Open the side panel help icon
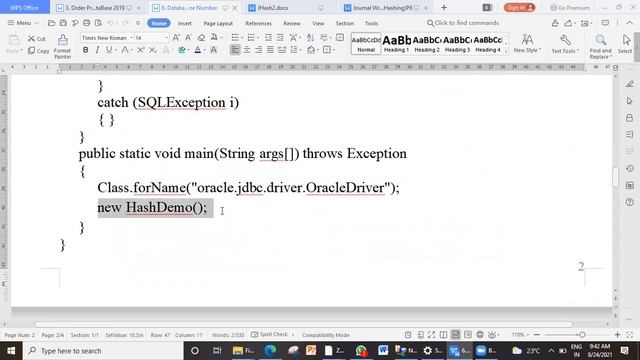The image size is (640, 360). coord(629,202)
